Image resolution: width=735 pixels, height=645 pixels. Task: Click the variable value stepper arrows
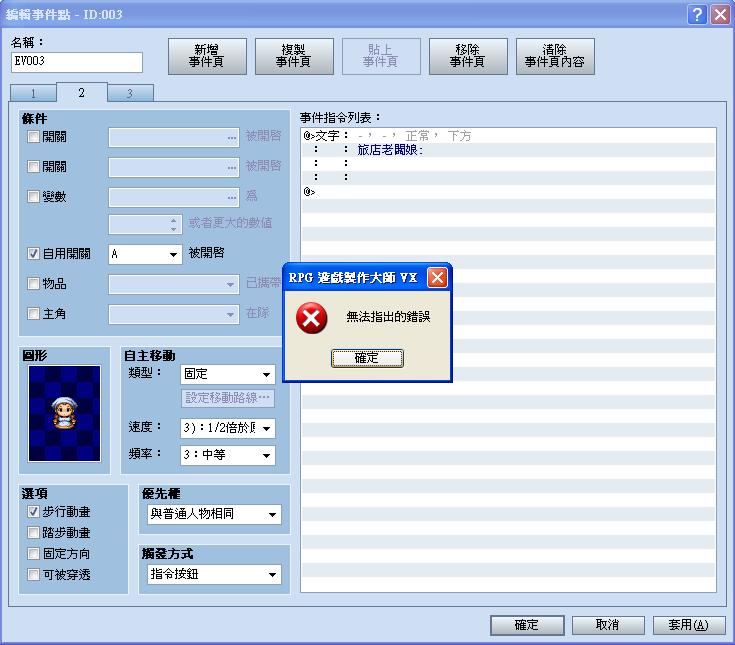(x=174, y=225)
